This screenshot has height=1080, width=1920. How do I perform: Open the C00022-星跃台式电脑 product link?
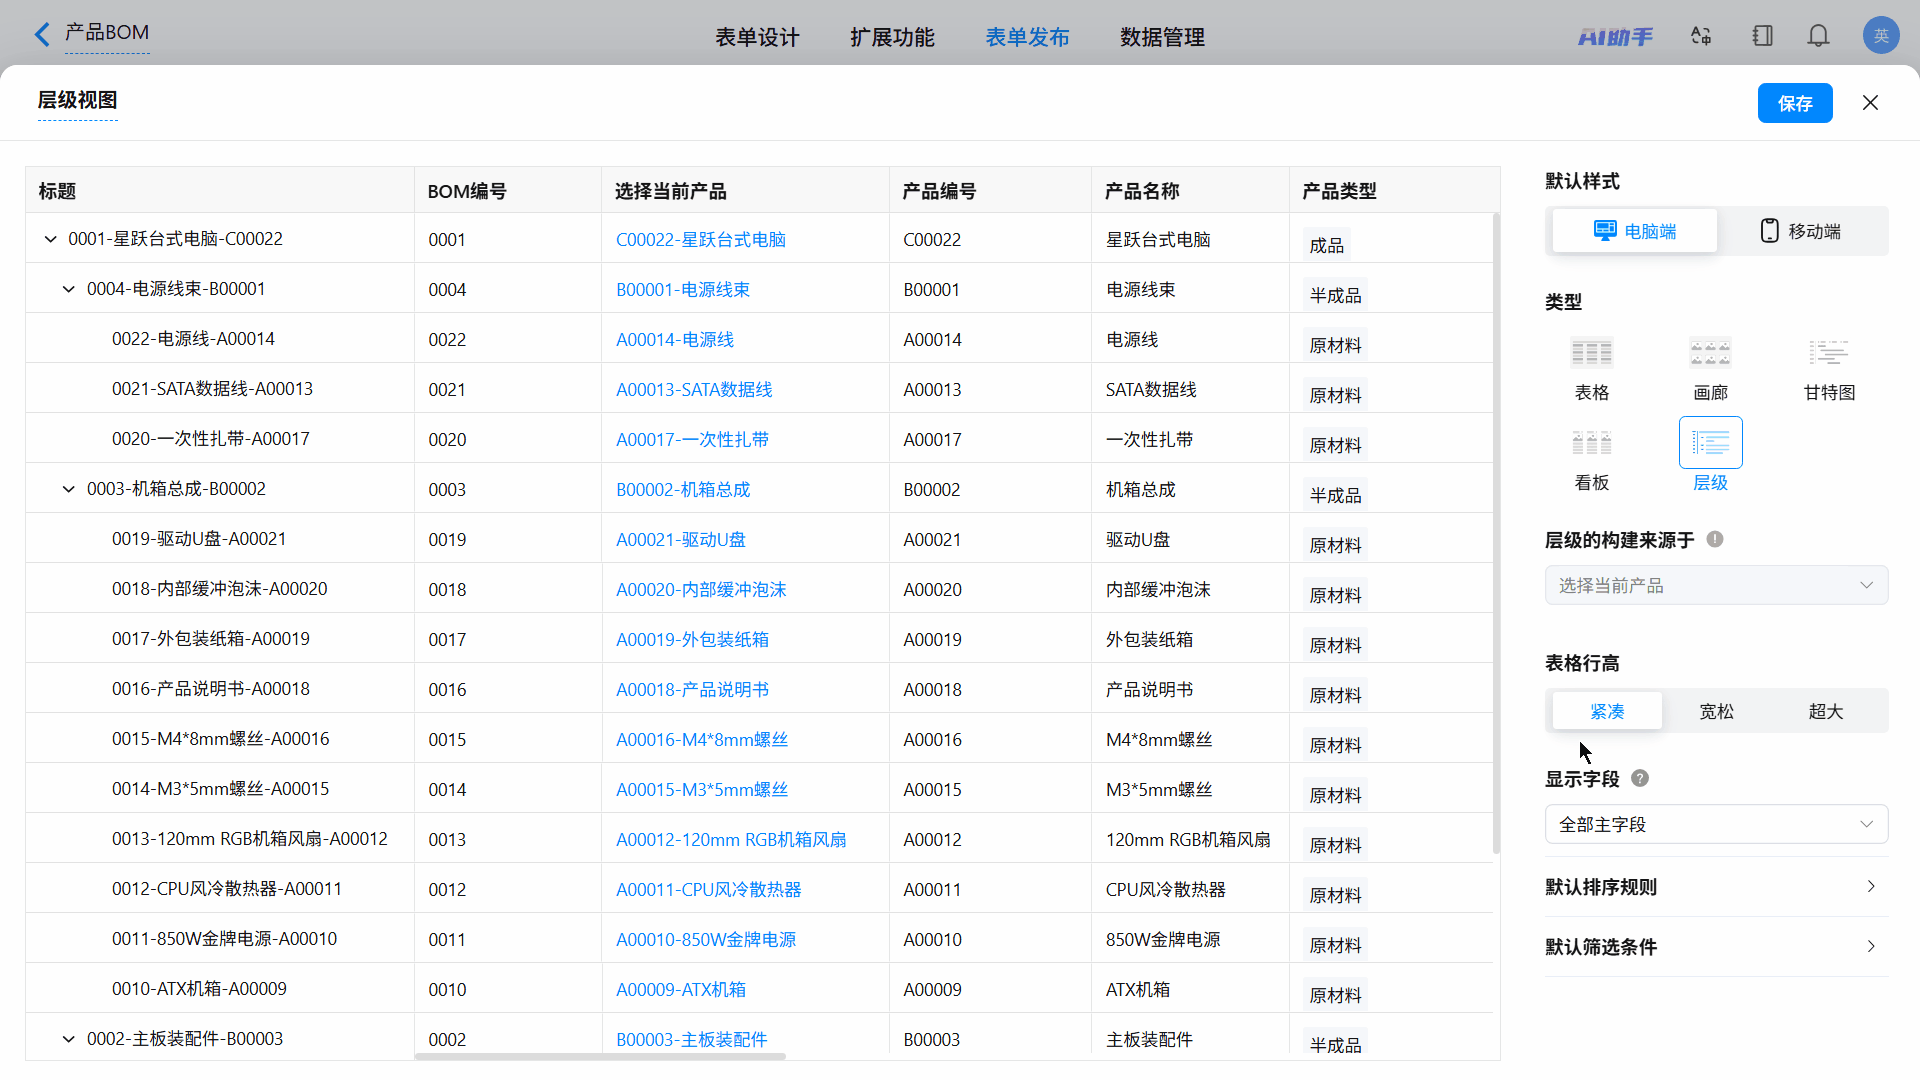coord(700,240)
